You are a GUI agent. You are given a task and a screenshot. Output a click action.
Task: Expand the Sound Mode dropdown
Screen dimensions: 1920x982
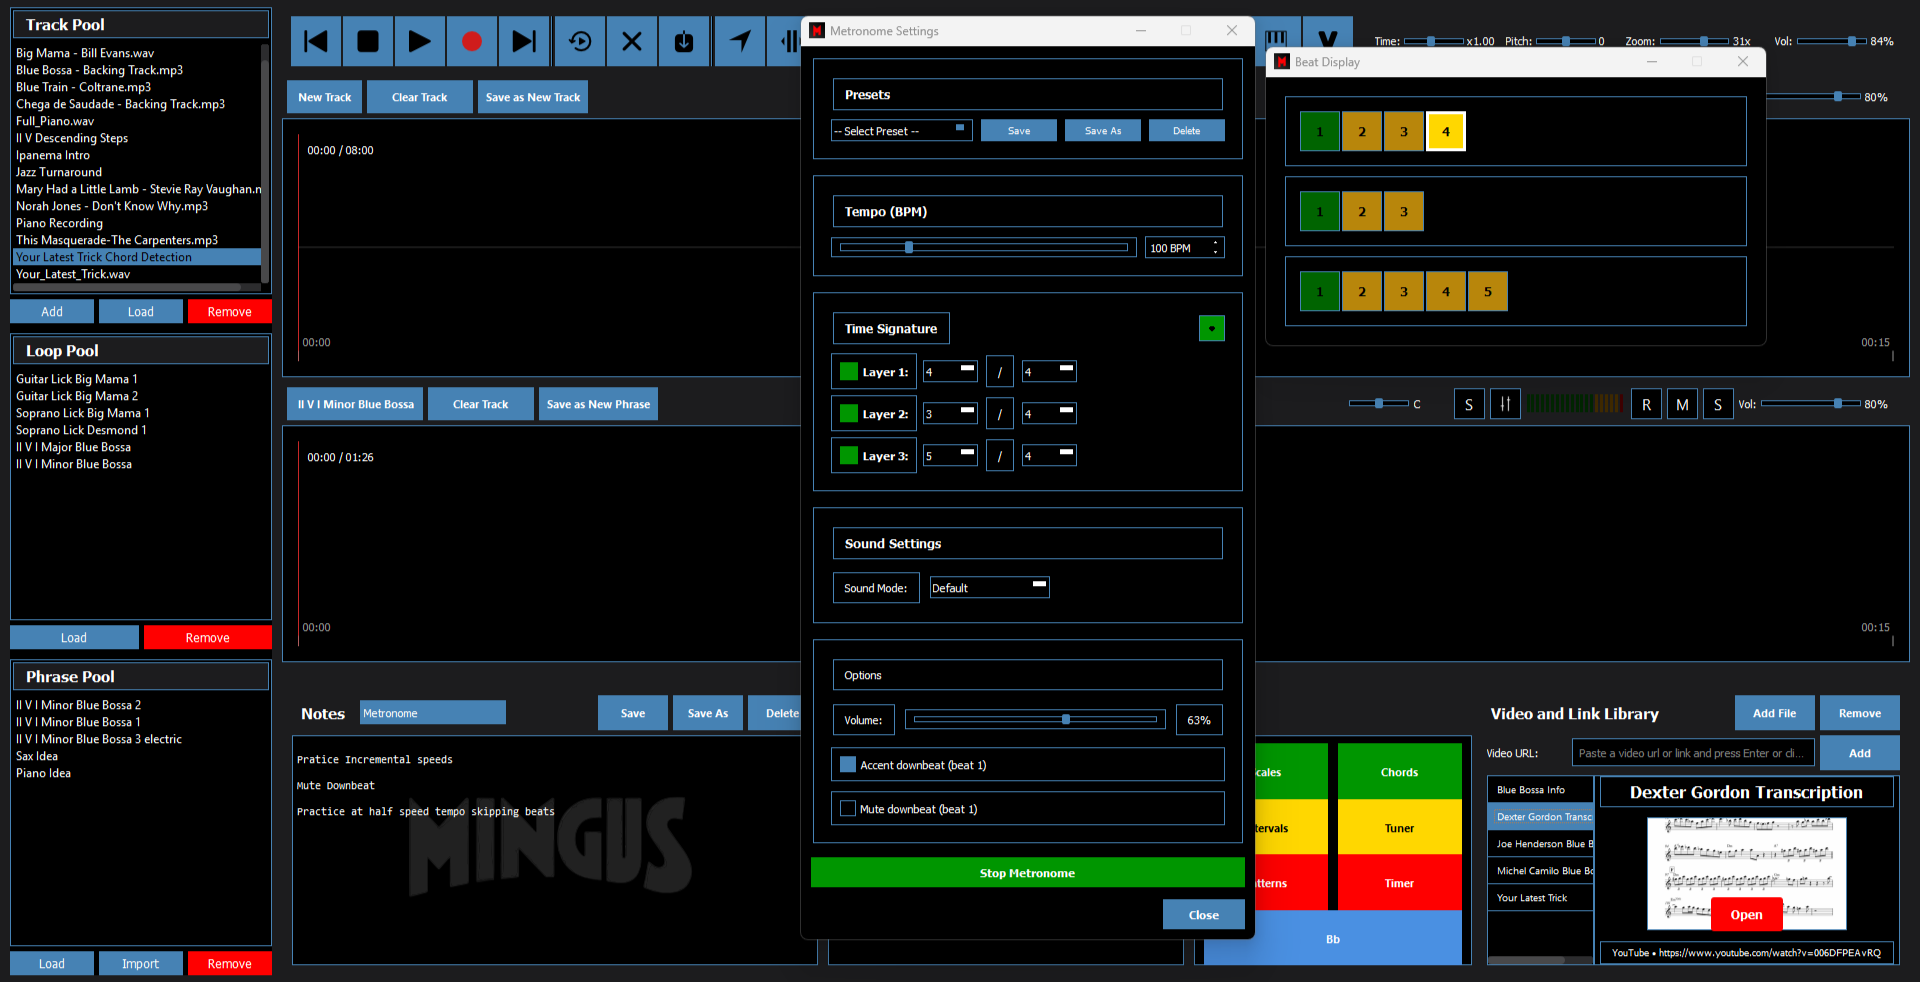click(x=988, y=588)
